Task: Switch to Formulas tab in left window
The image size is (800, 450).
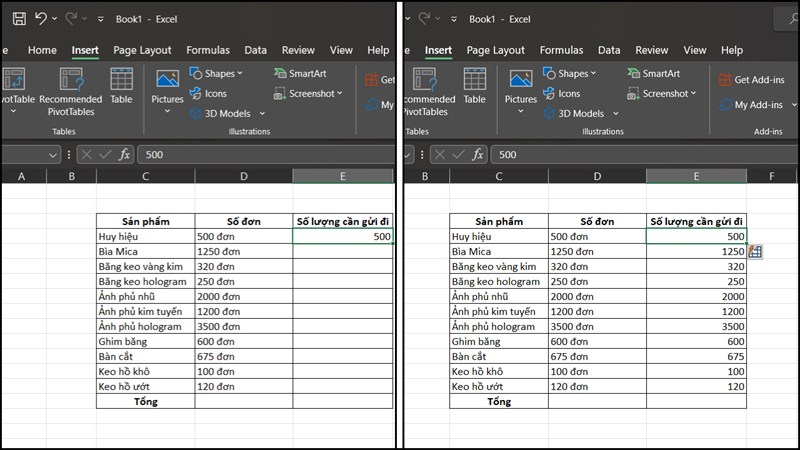Action: [x=208, y=50]
